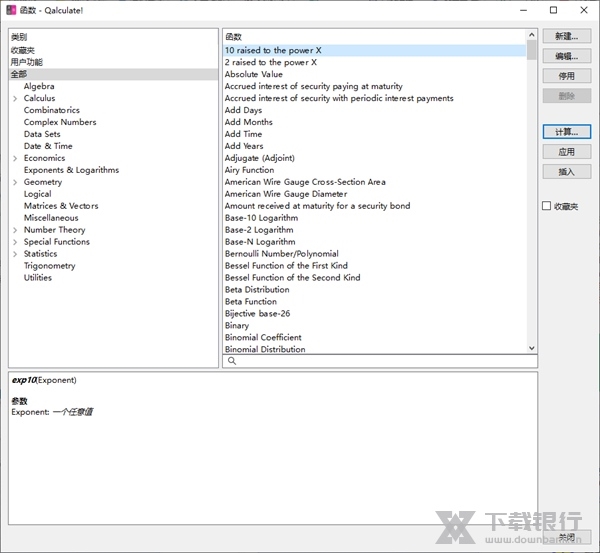Expand the Statistics category arrow
The width and height of the screenshot is (600, 553).
pyautogui.click(x=15, y=255)
